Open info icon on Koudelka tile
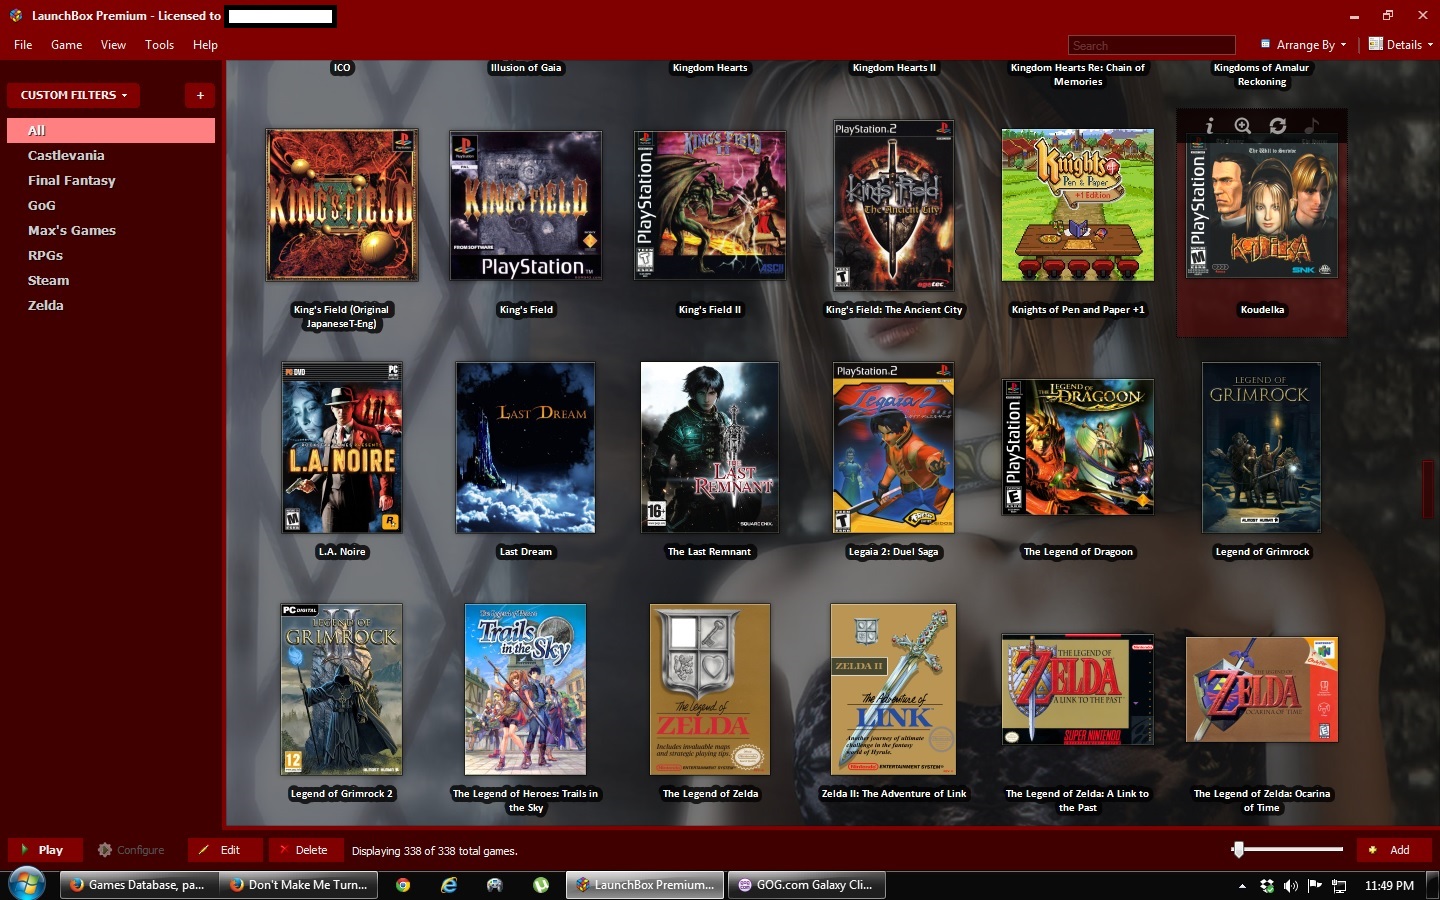 [1210, 126]
